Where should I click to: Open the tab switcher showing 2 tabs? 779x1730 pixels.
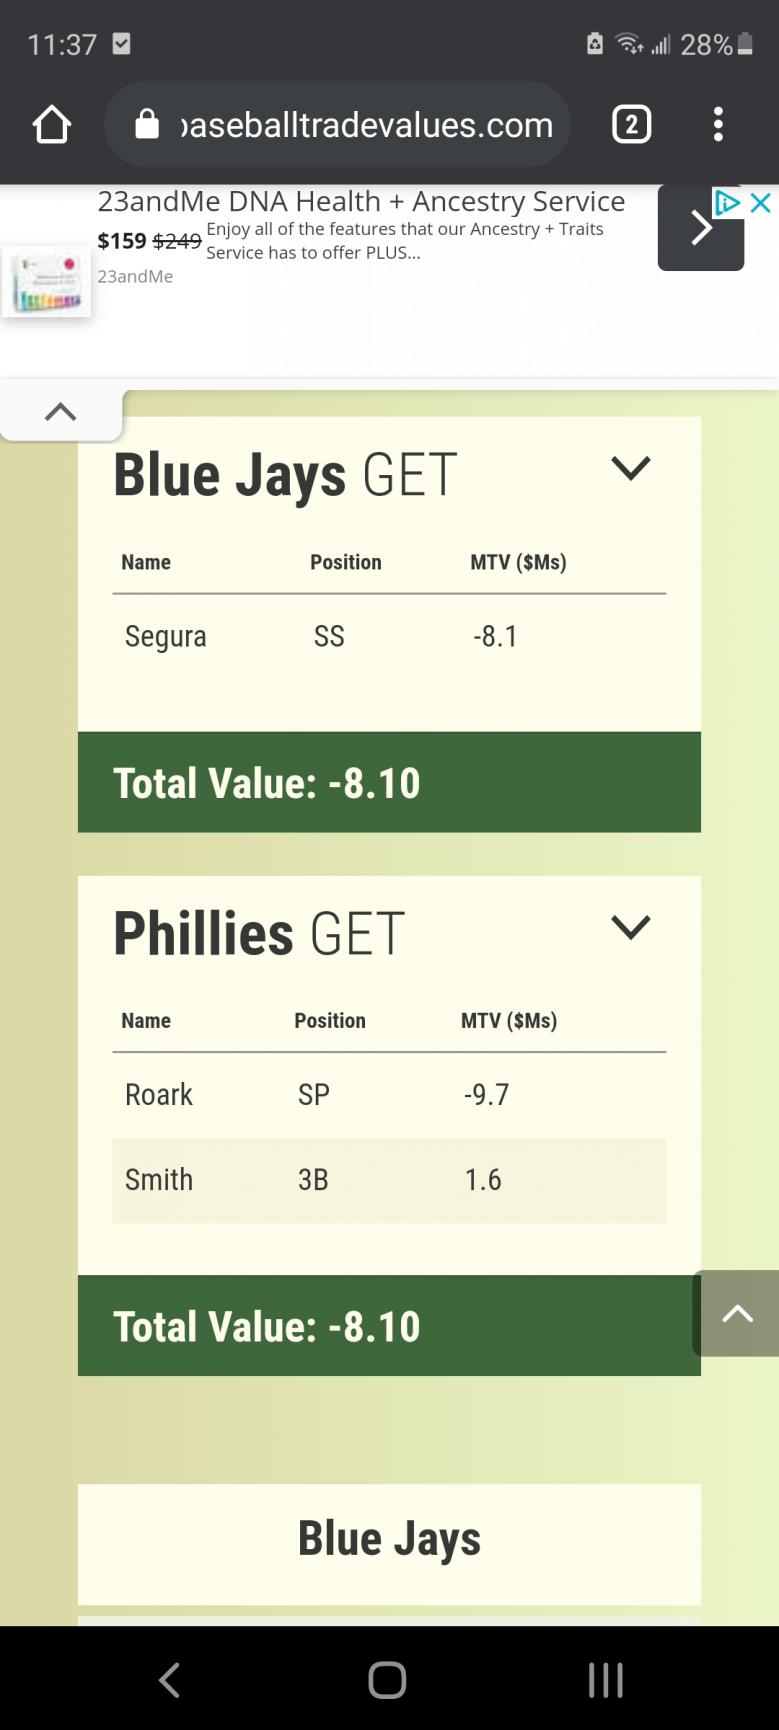631,125
